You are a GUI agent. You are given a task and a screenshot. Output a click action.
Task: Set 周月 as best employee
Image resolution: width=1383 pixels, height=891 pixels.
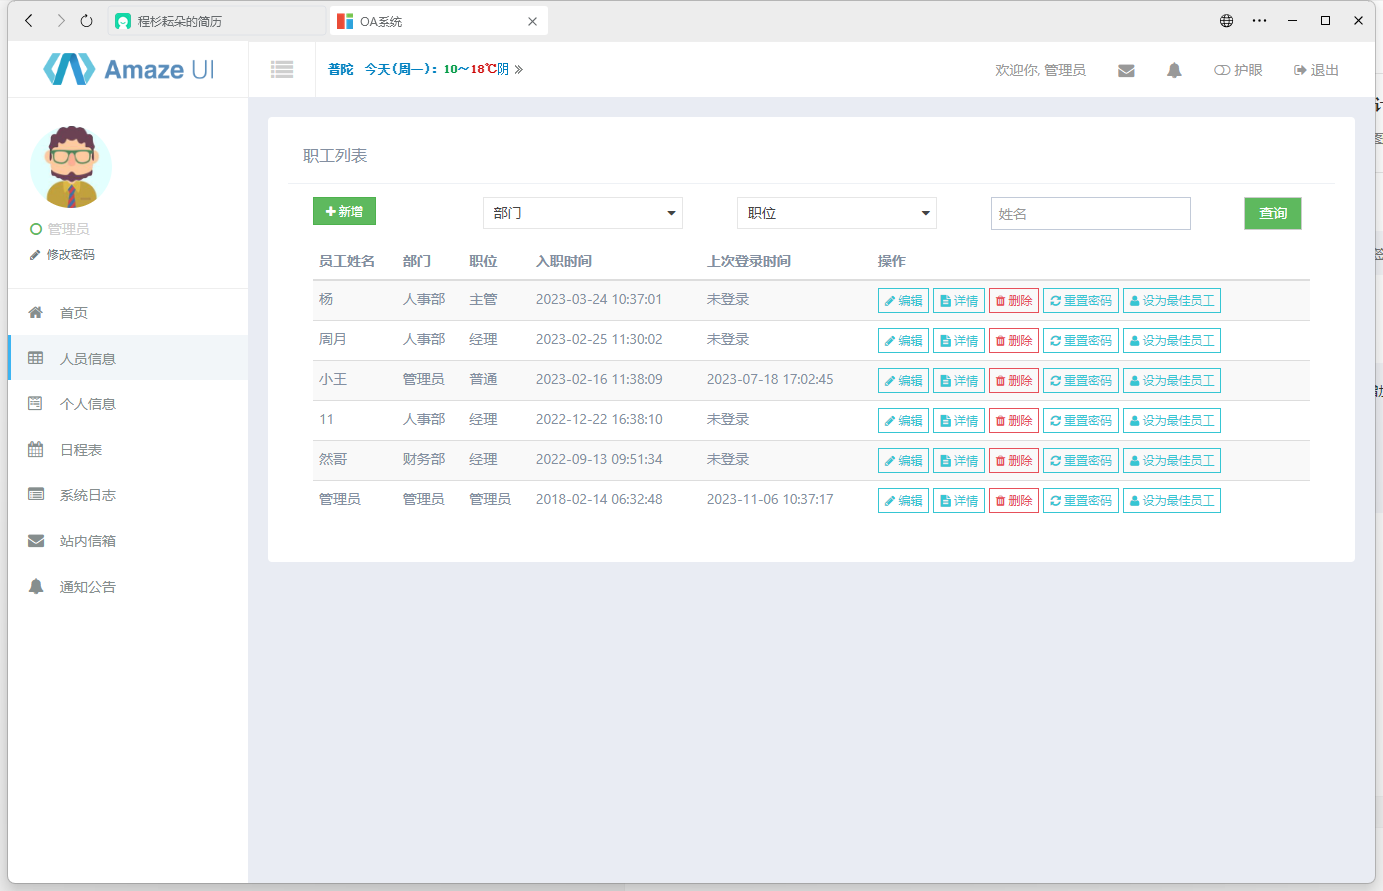1172,341
